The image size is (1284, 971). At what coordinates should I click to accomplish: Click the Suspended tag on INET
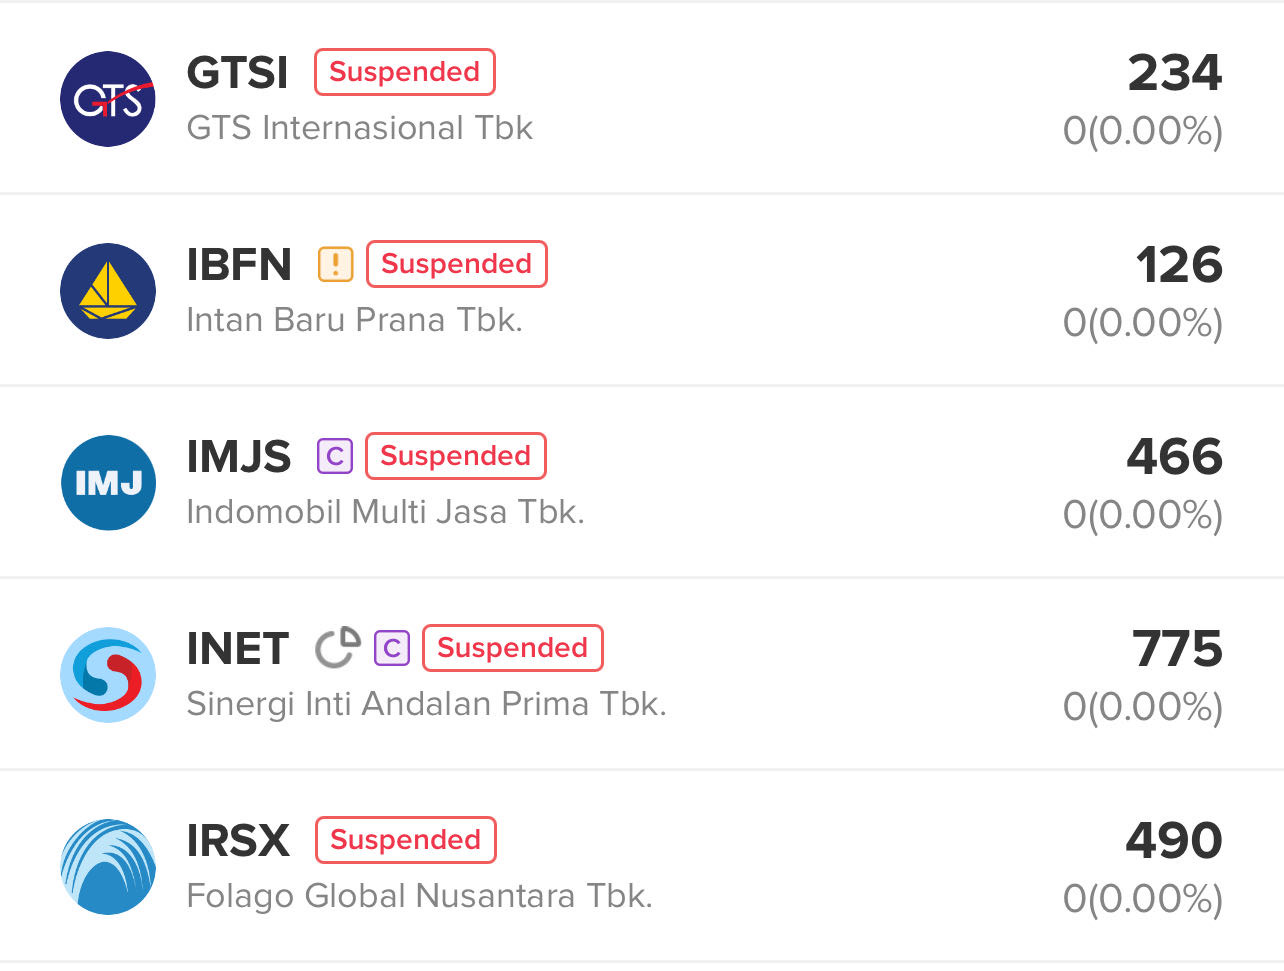point(513,648)
